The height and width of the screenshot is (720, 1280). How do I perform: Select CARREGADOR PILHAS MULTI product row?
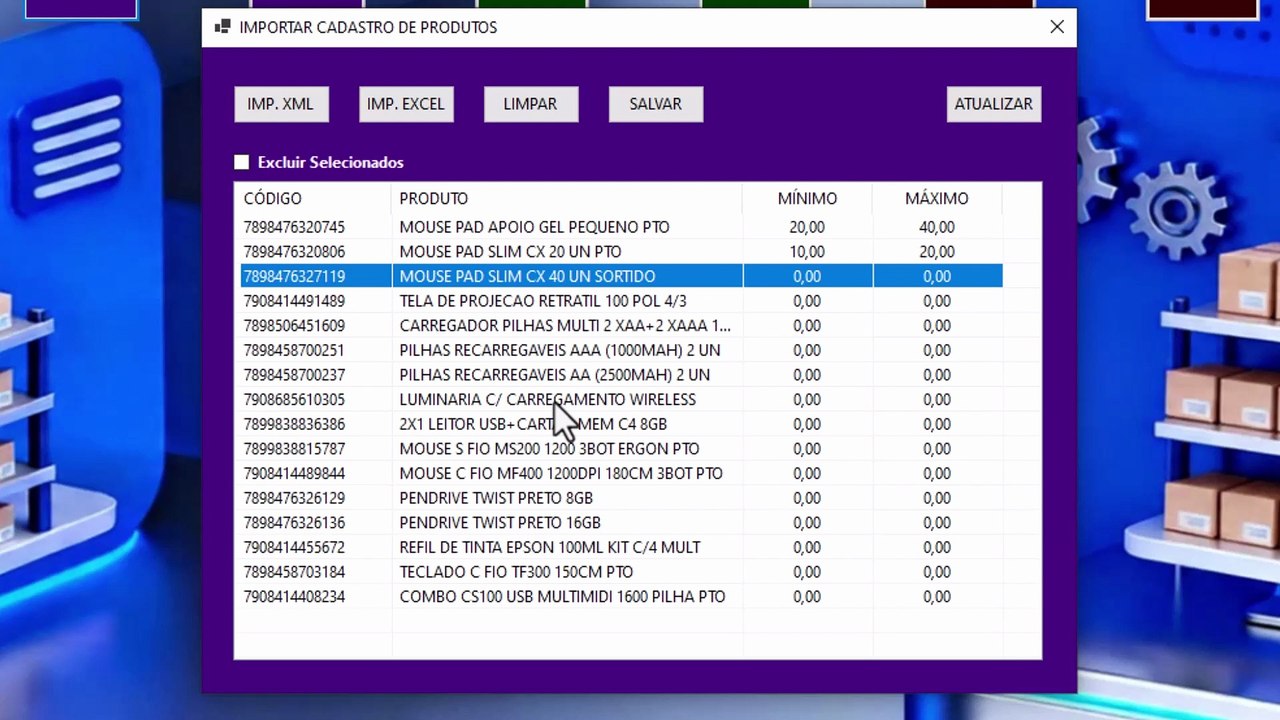(x=565, y=326)
